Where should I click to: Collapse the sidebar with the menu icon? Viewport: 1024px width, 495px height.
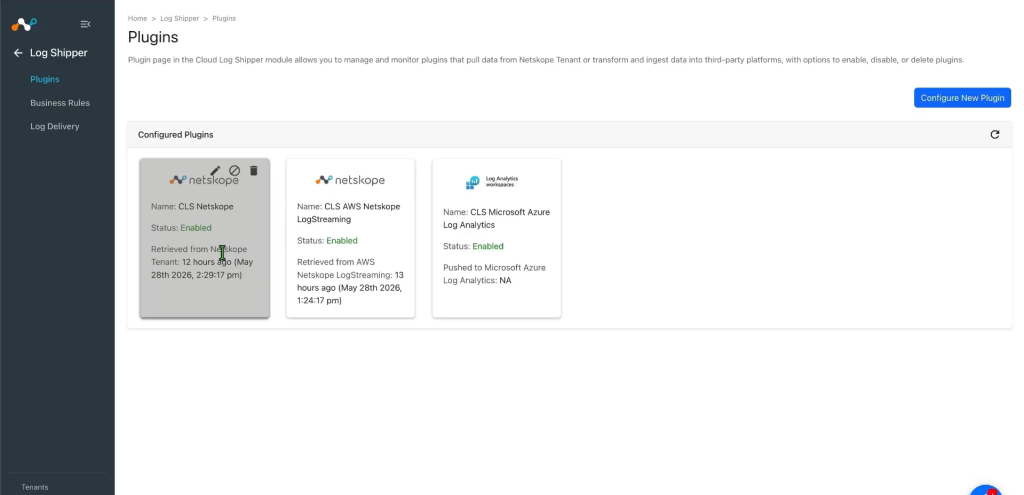point(86,24)
